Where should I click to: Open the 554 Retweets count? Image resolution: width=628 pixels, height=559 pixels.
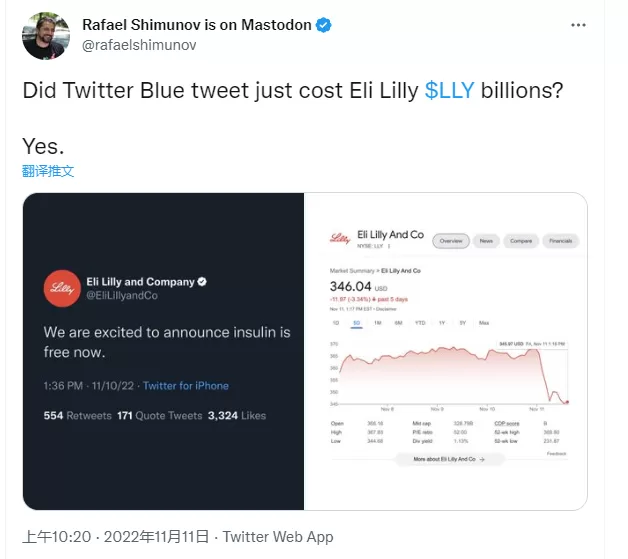[x=78, y=416]
